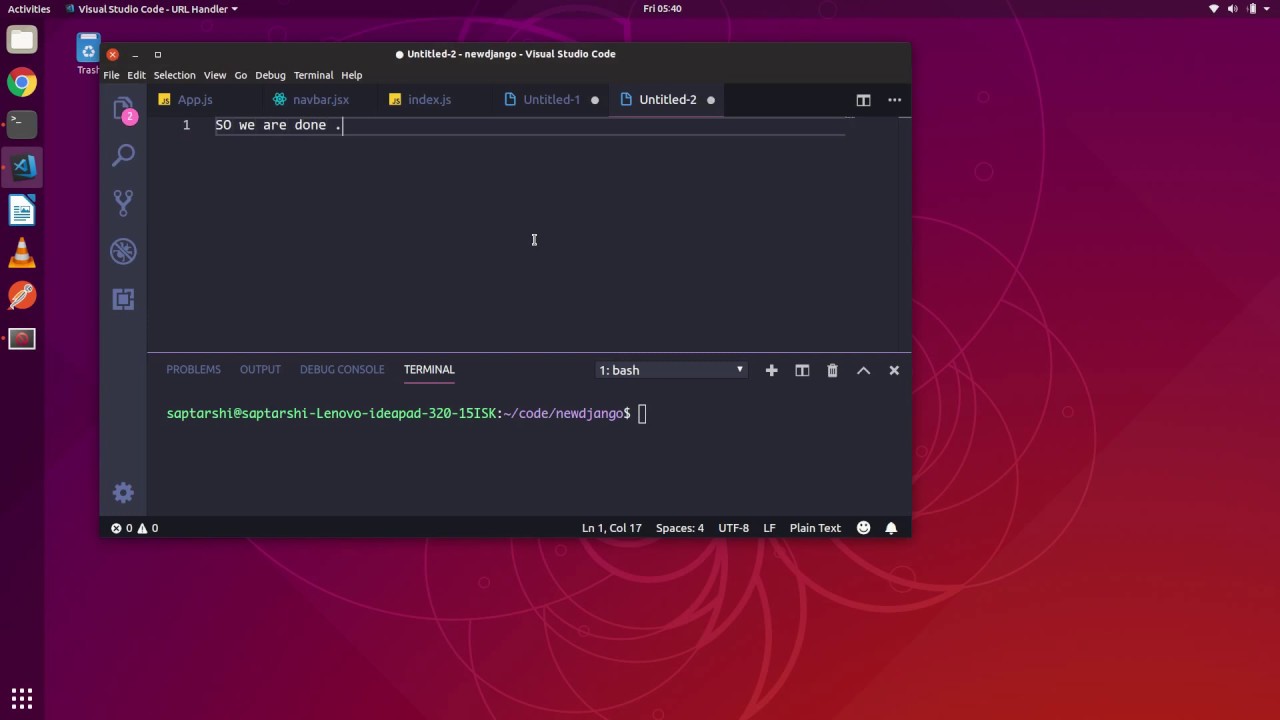Screen dimensions: 1280x720
Task: Open the Explorer view in activity bar
Action: (x=123, y=109)
